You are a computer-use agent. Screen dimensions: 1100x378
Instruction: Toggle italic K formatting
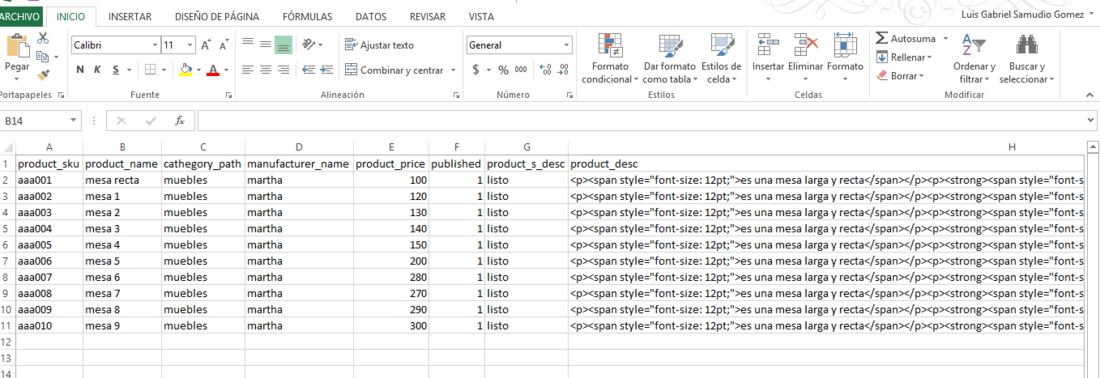97,69
